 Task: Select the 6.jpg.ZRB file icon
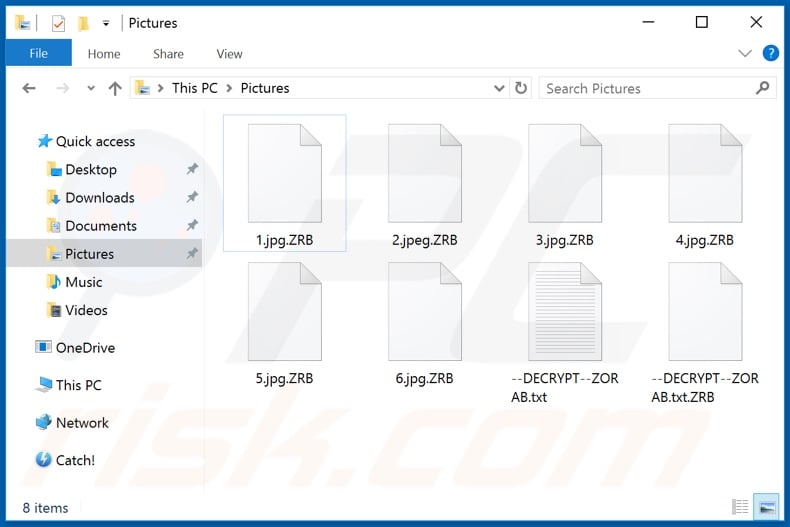point(425,311)
